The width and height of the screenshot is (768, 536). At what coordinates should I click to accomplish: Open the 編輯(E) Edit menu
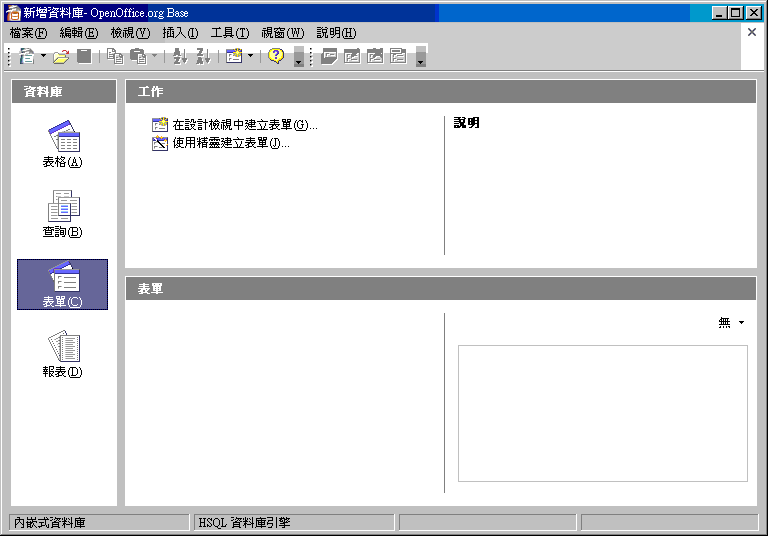coord(79,33)
